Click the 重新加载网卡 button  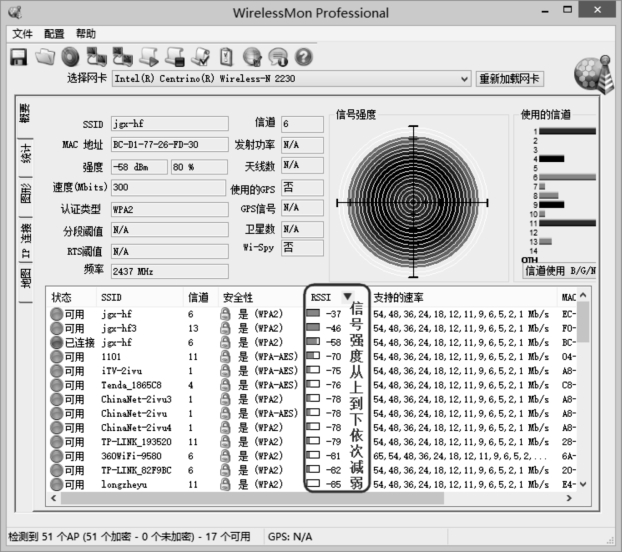point(509,79)
